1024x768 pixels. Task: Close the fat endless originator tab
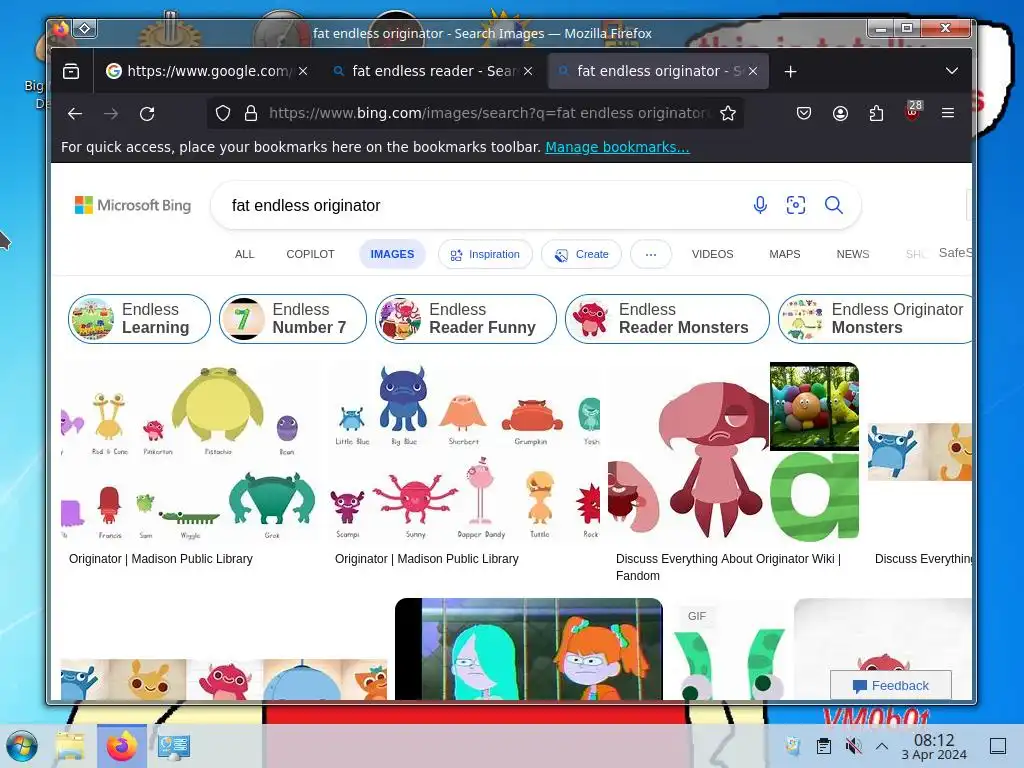tap(753, 71)
